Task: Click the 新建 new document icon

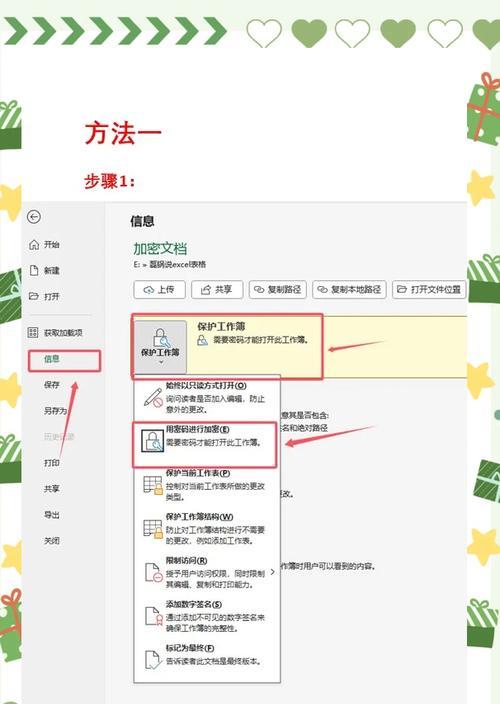Action: coord(34,270)
